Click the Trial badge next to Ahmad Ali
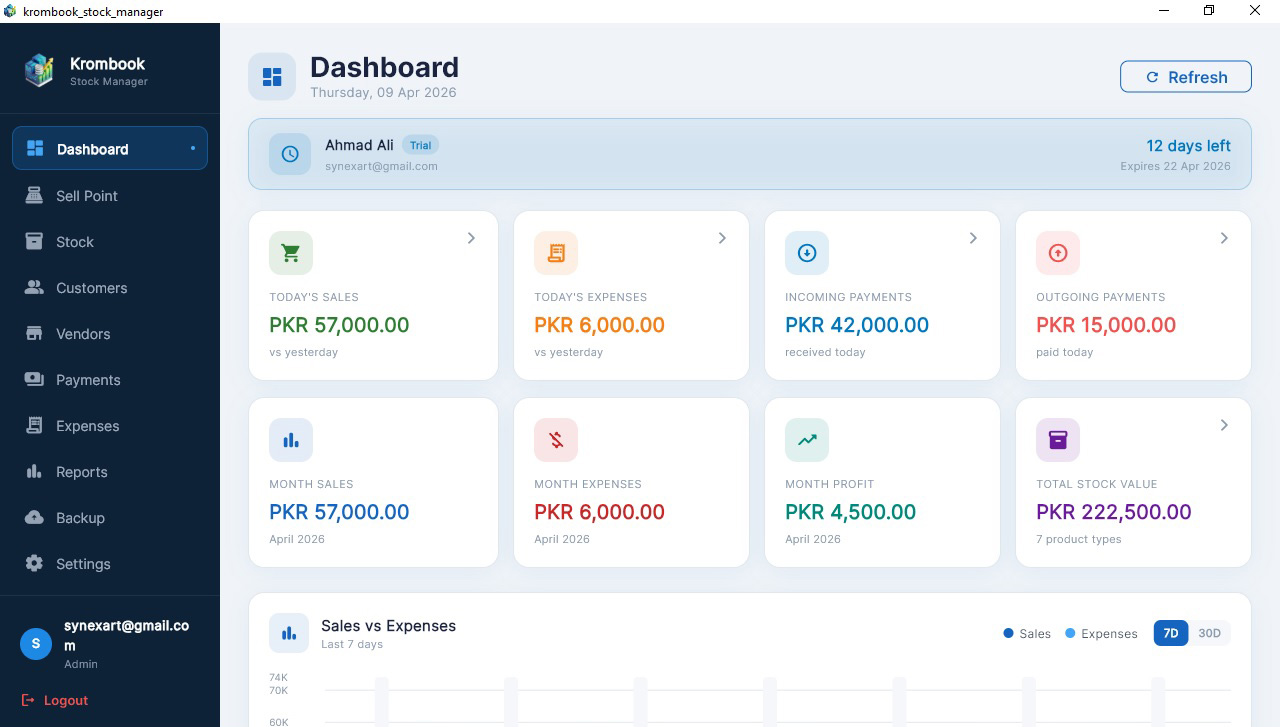The height and width of the screenshot is (727, 1280). click(421, 145)
